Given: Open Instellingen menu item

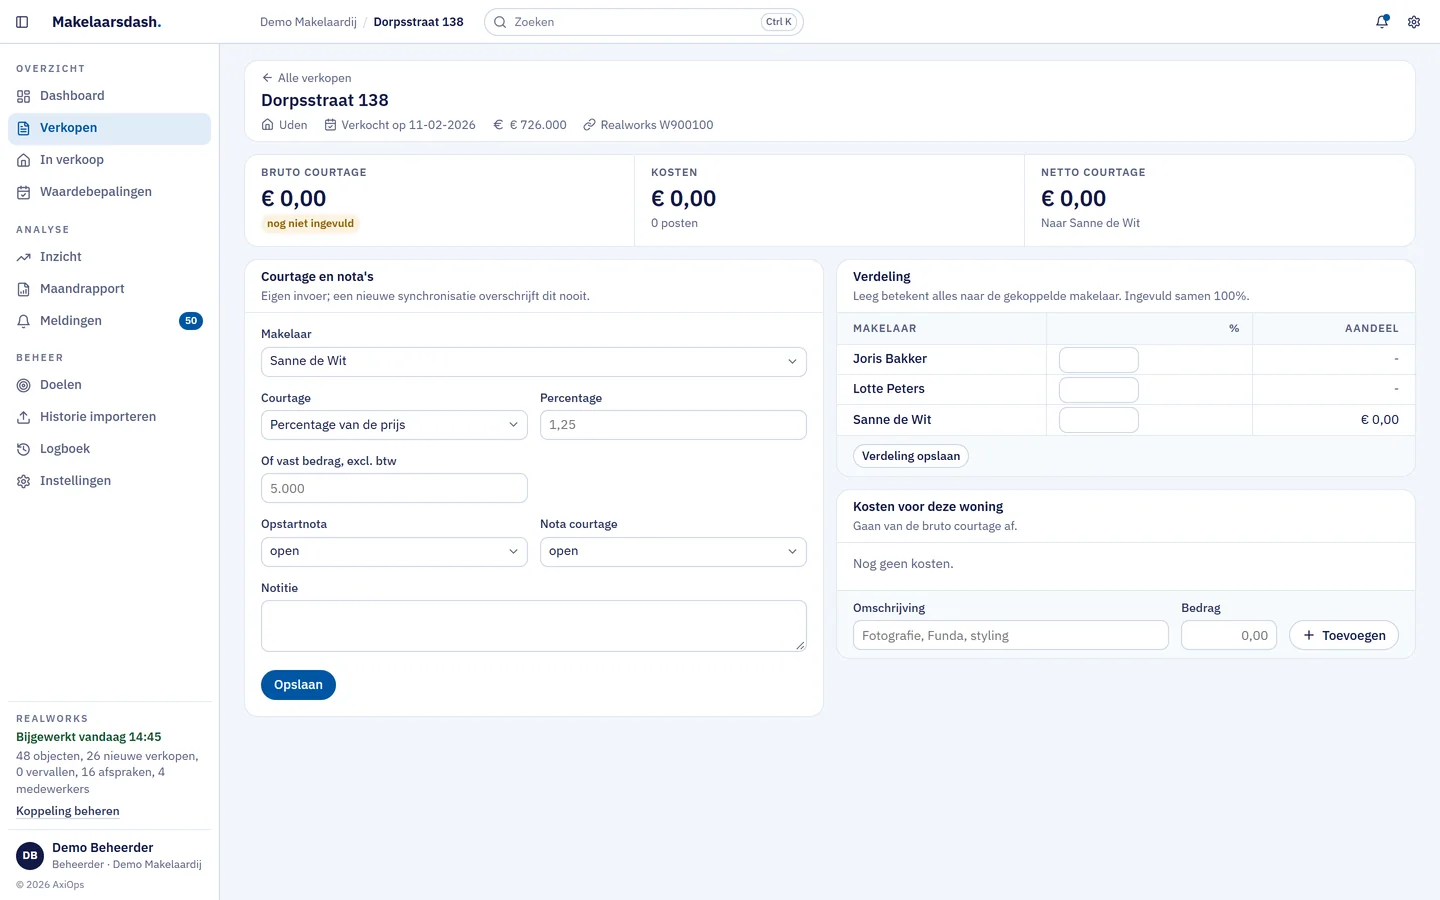Looking at the screenshot, I should (x=109, y=481).
